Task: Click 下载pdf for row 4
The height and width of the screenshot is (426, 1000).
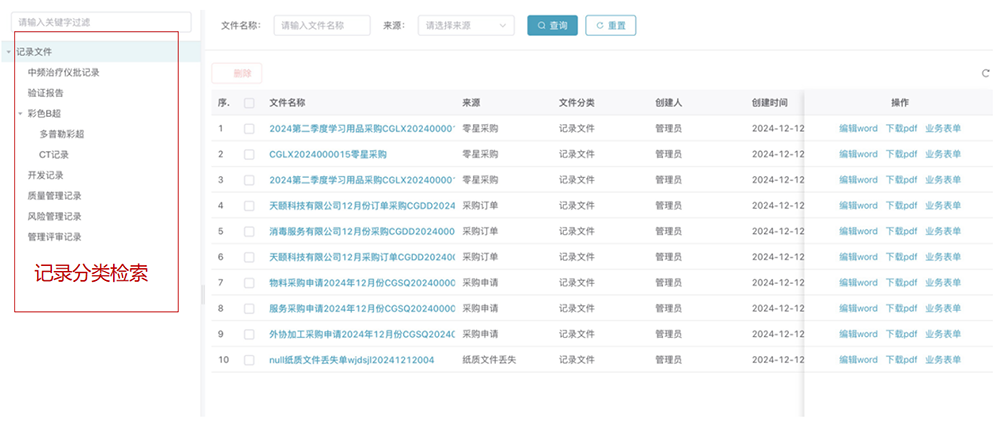Action: tap(901, 206)
